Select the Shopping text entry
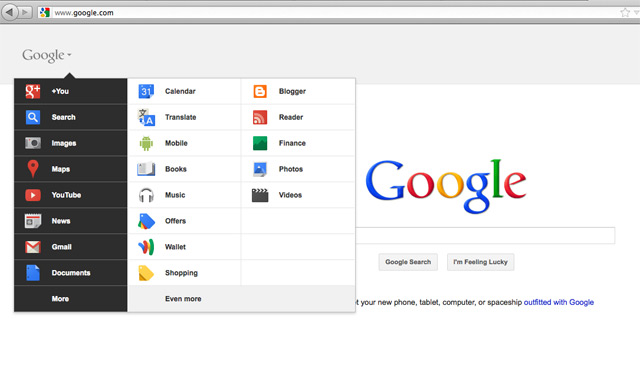The height and width of the screenshot is (365, 640). coord(181,273)
